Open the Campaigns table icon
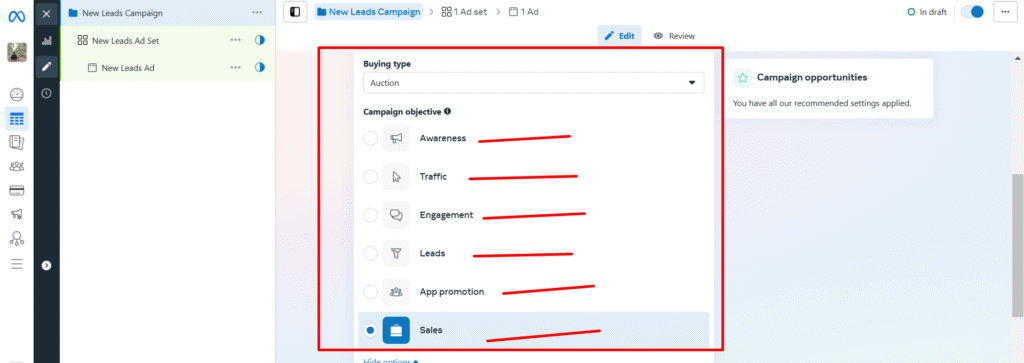The width and height of the screenshot is (1024, 363). tap(17, 119)
